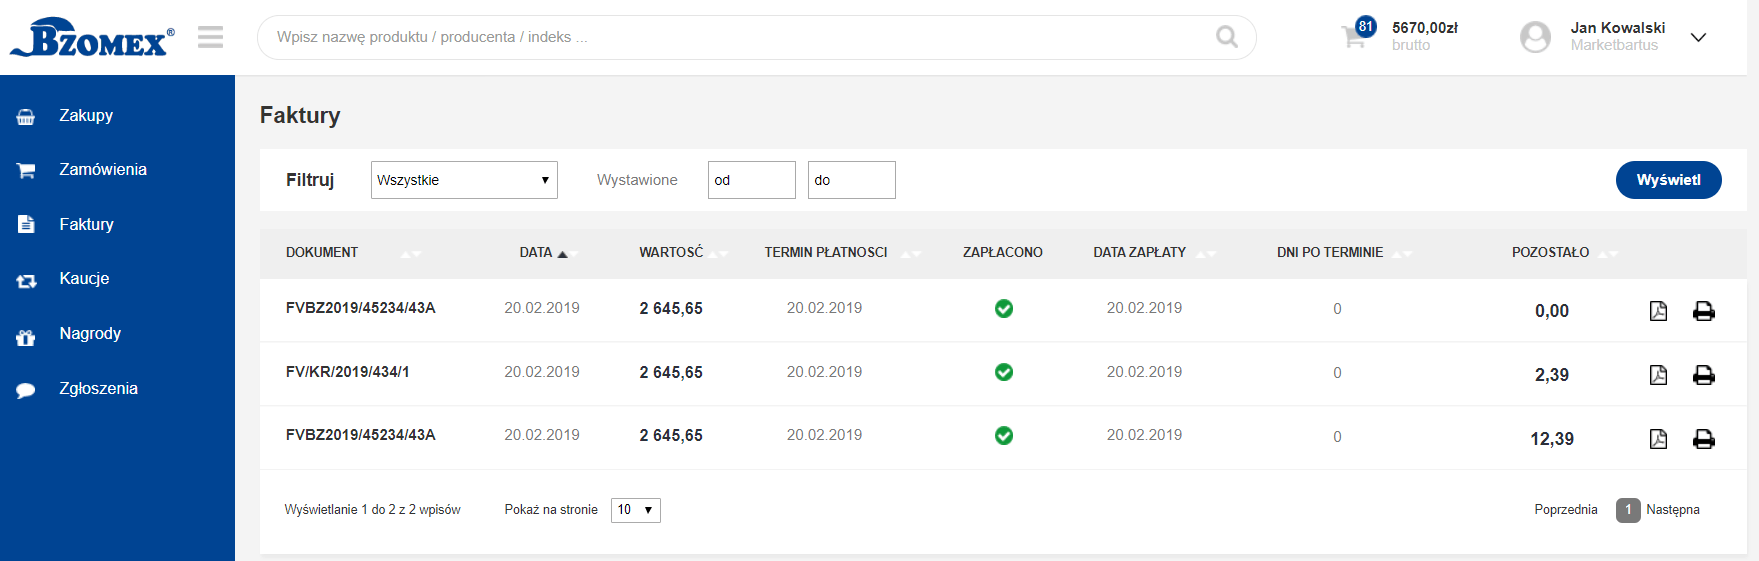Click the Nagrody gift icon in sidebar

[26, 336]
